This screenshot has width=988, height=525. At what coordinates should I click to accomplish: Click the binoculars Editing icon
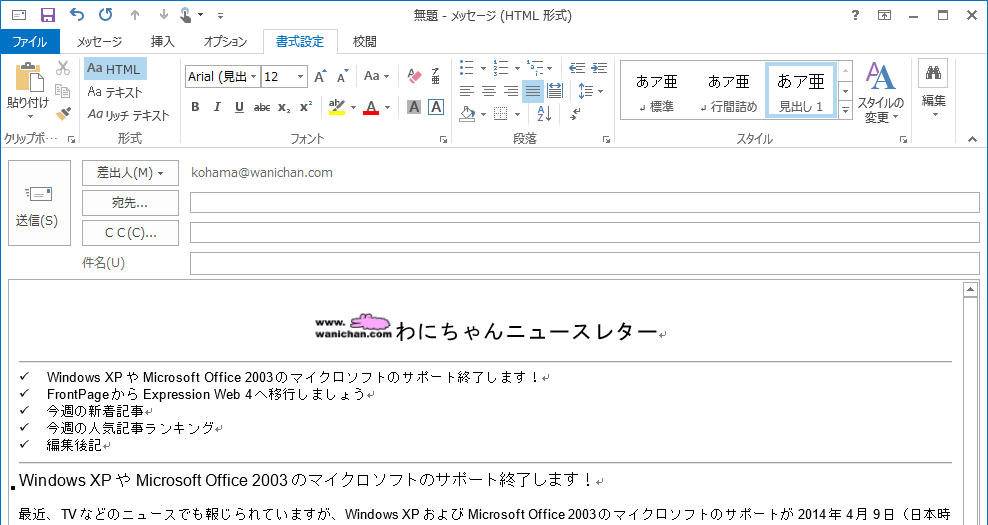point(933,74)
